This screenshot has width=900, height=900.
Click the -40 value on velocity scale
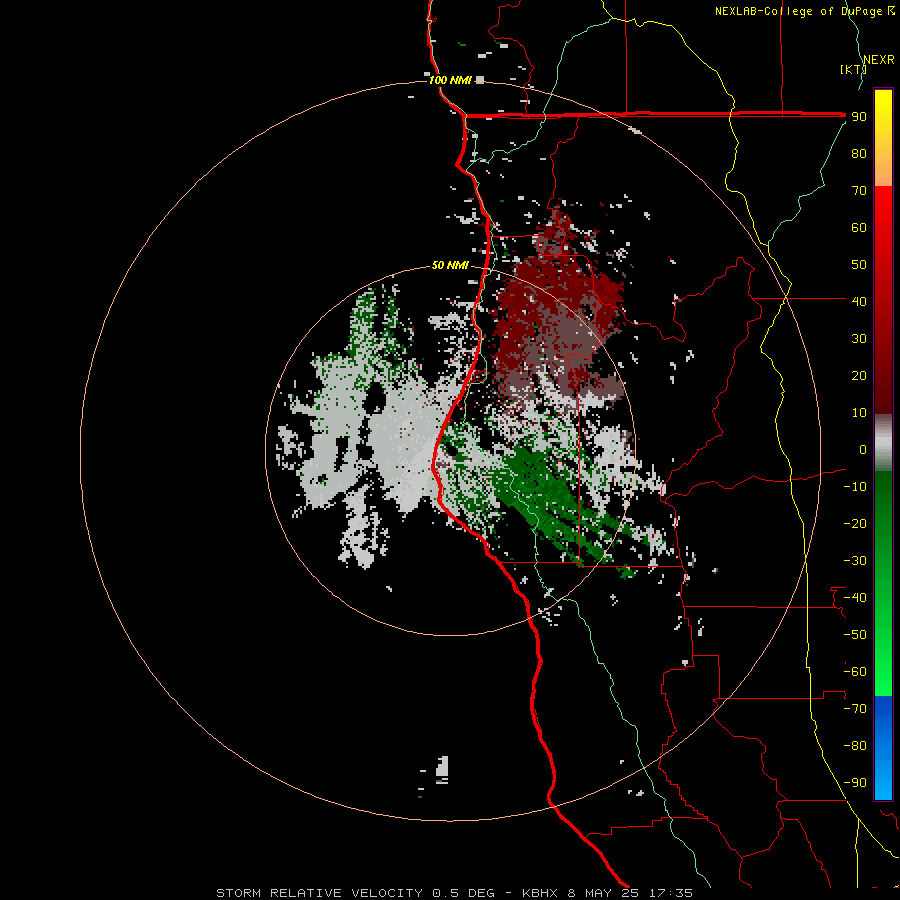coord(855,598)
